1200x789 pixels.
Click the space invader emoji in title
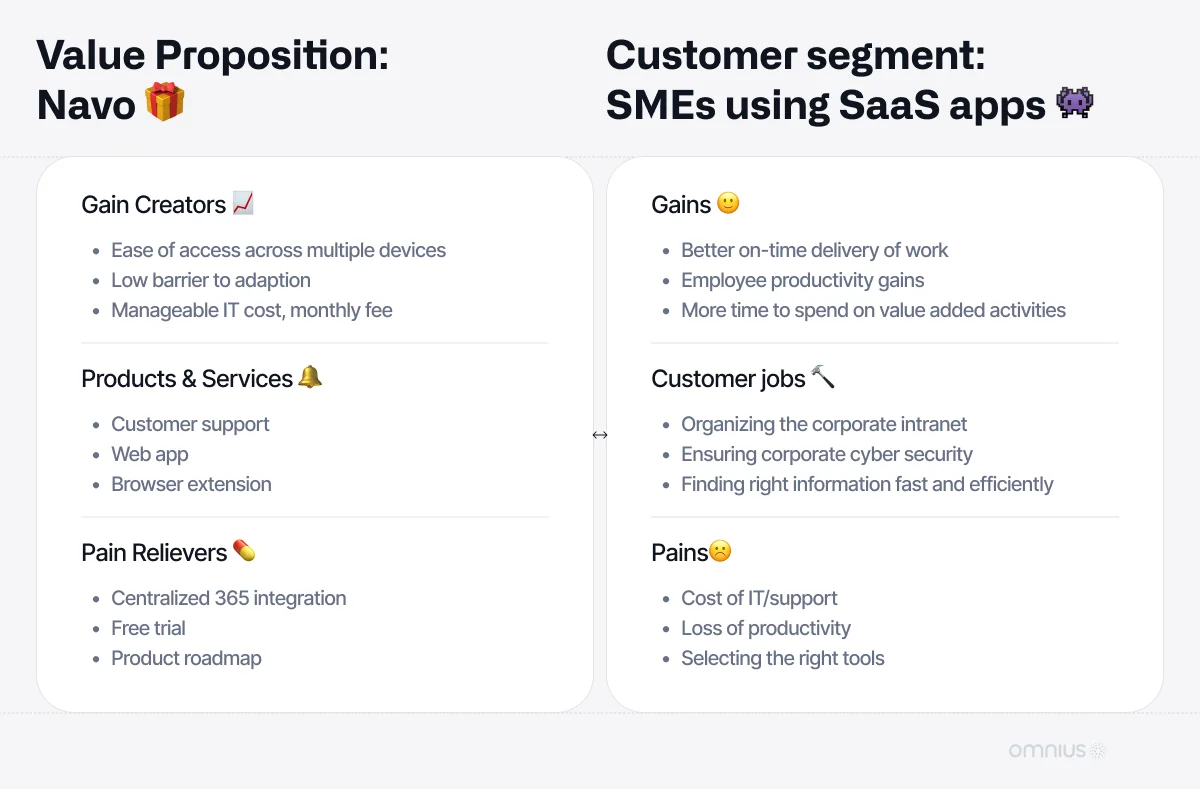[x=1075, y=103]
